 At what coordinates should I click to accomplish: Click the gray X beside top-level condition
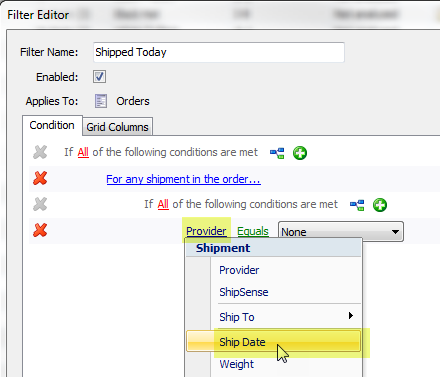(x=40, y=152)
